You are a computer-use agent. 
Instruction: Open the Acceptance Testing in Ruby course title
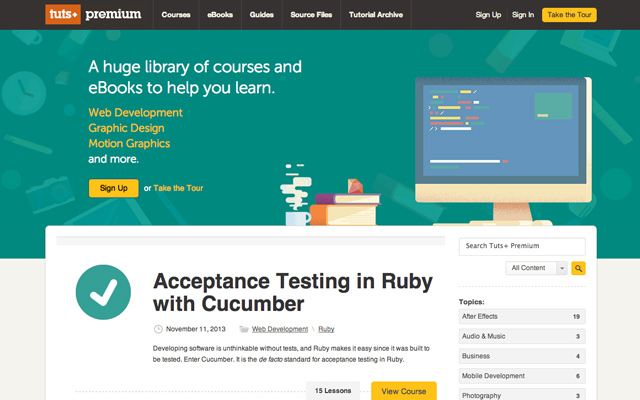click(293, 292)
